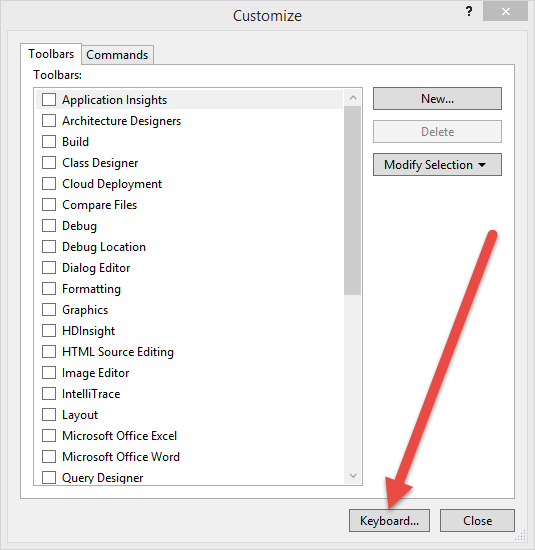The image size is (535, 550).
Task: Close the Customize dialog window
Action: [506, 12]
